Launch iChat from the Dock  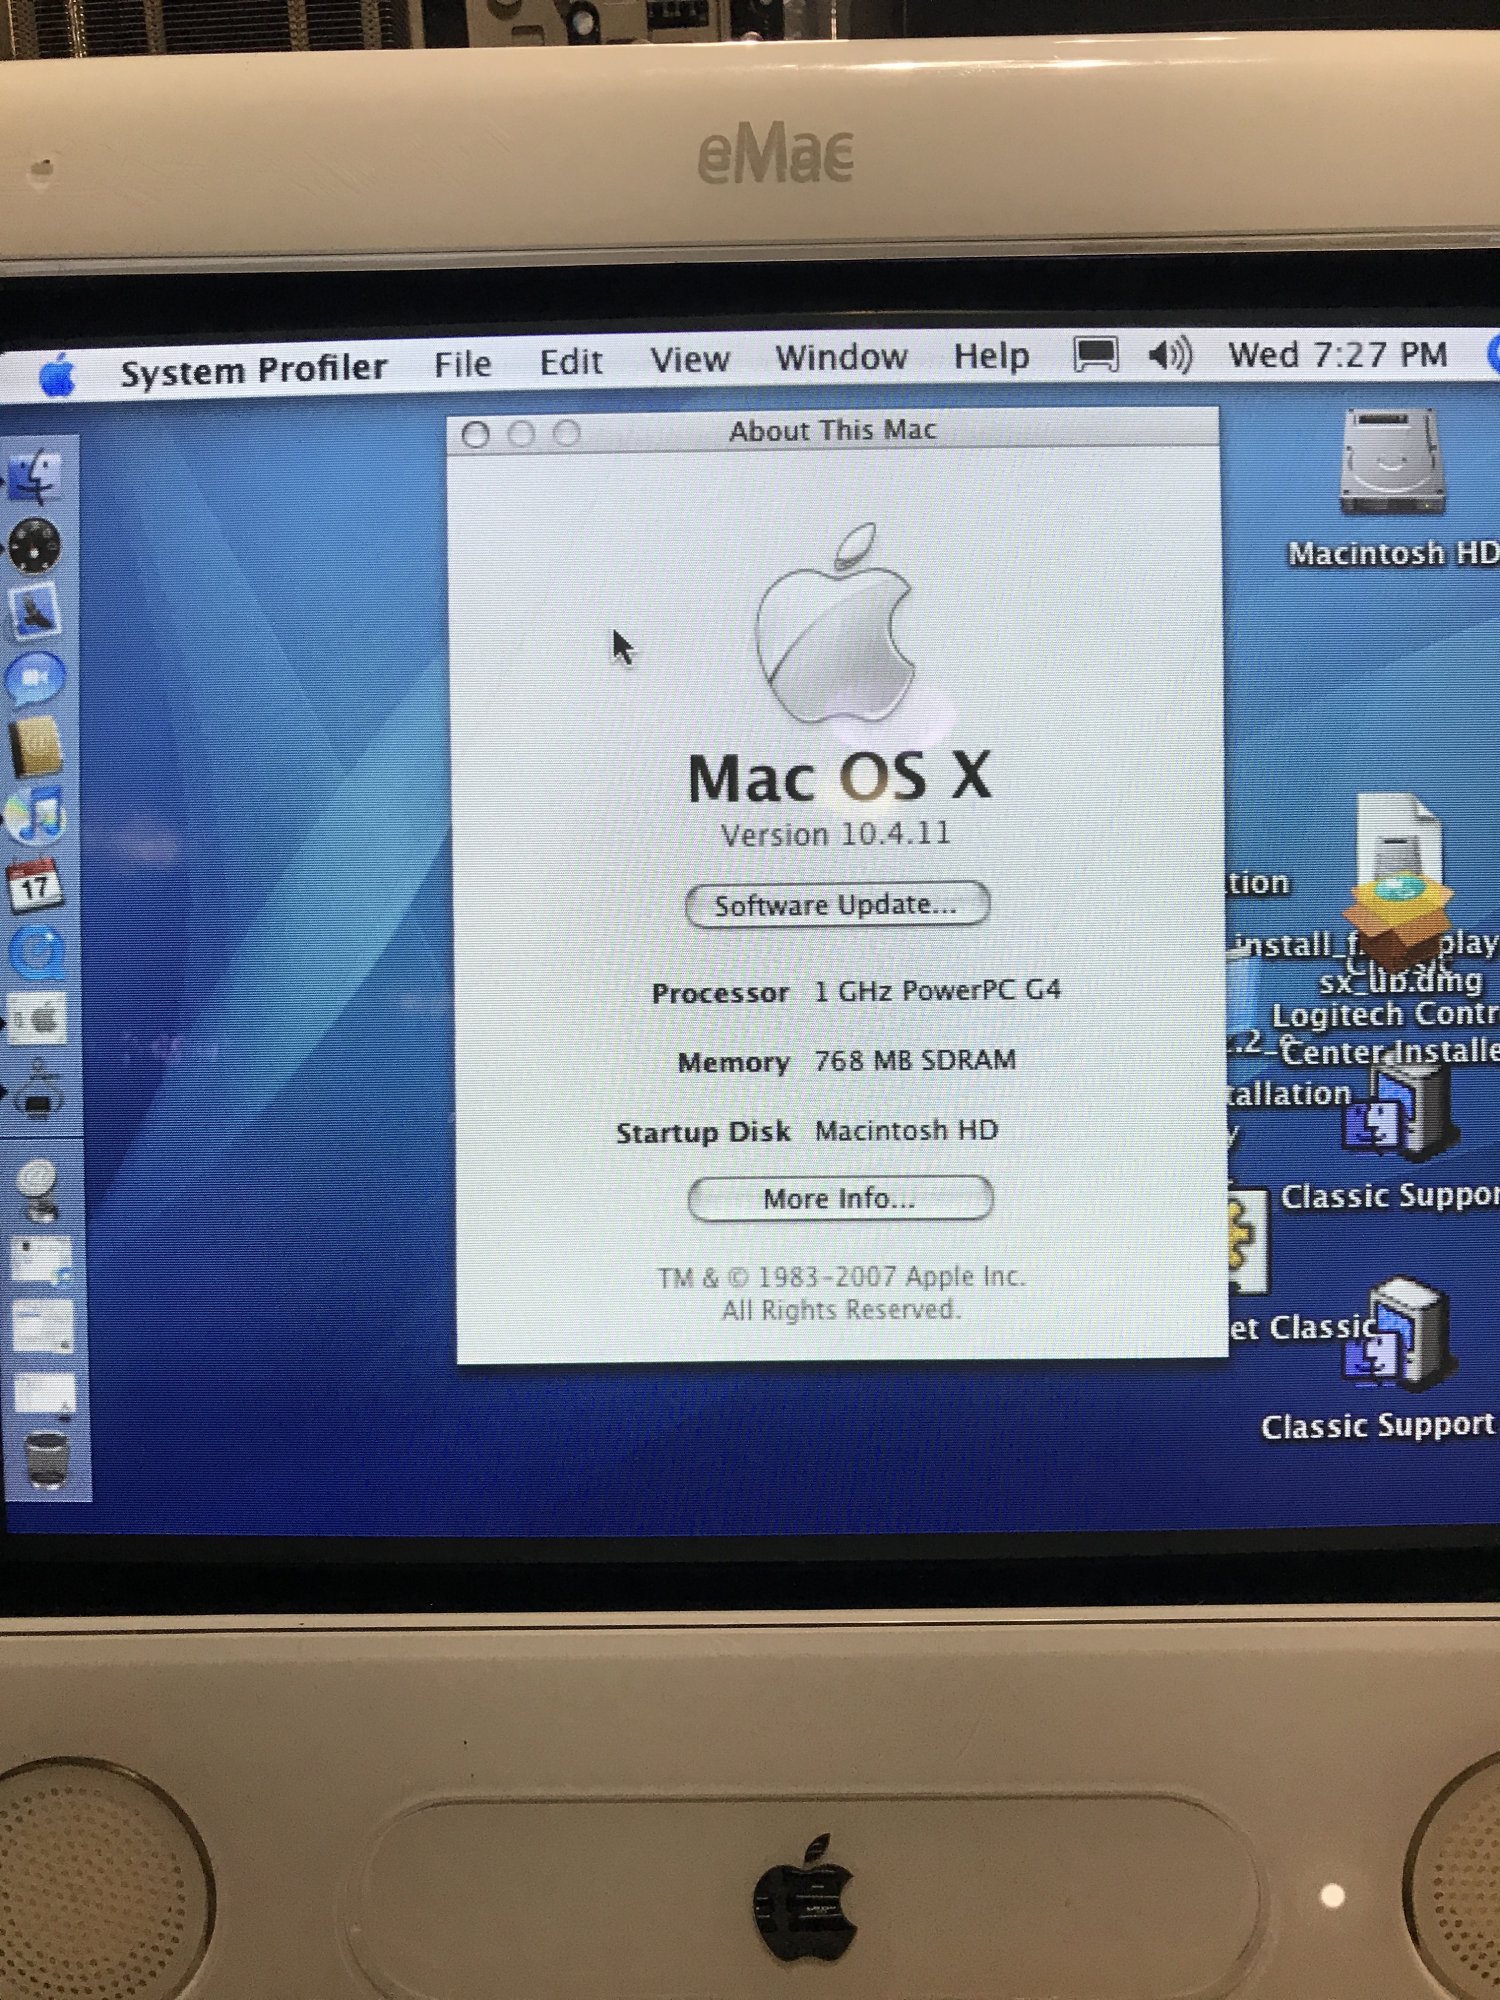(x=36, y=679)
